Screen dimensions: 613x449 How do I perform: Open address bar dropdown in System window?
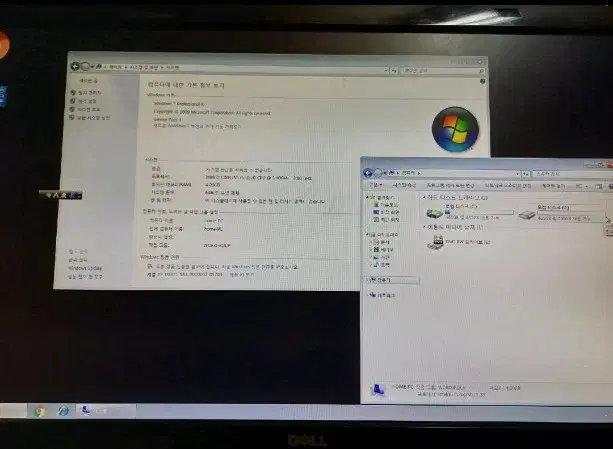[386, 70]
